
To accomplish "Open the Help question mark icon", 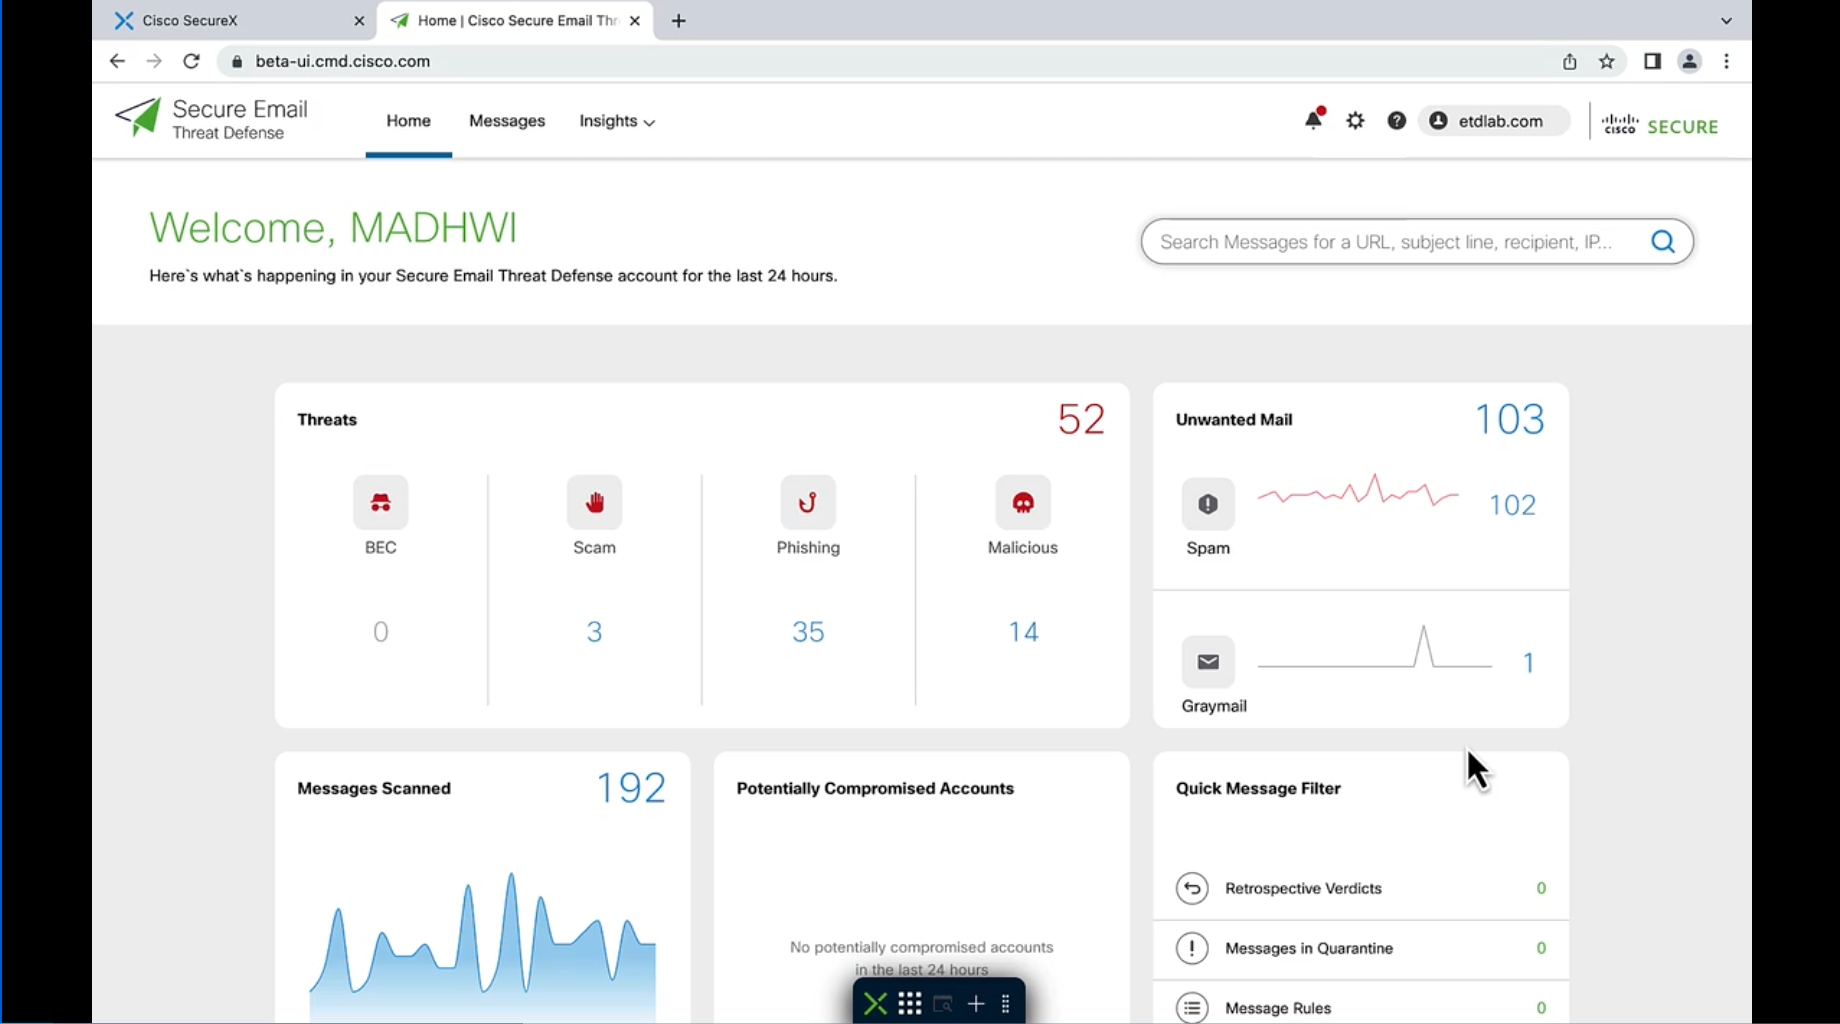I will (x=1396, y=120).
